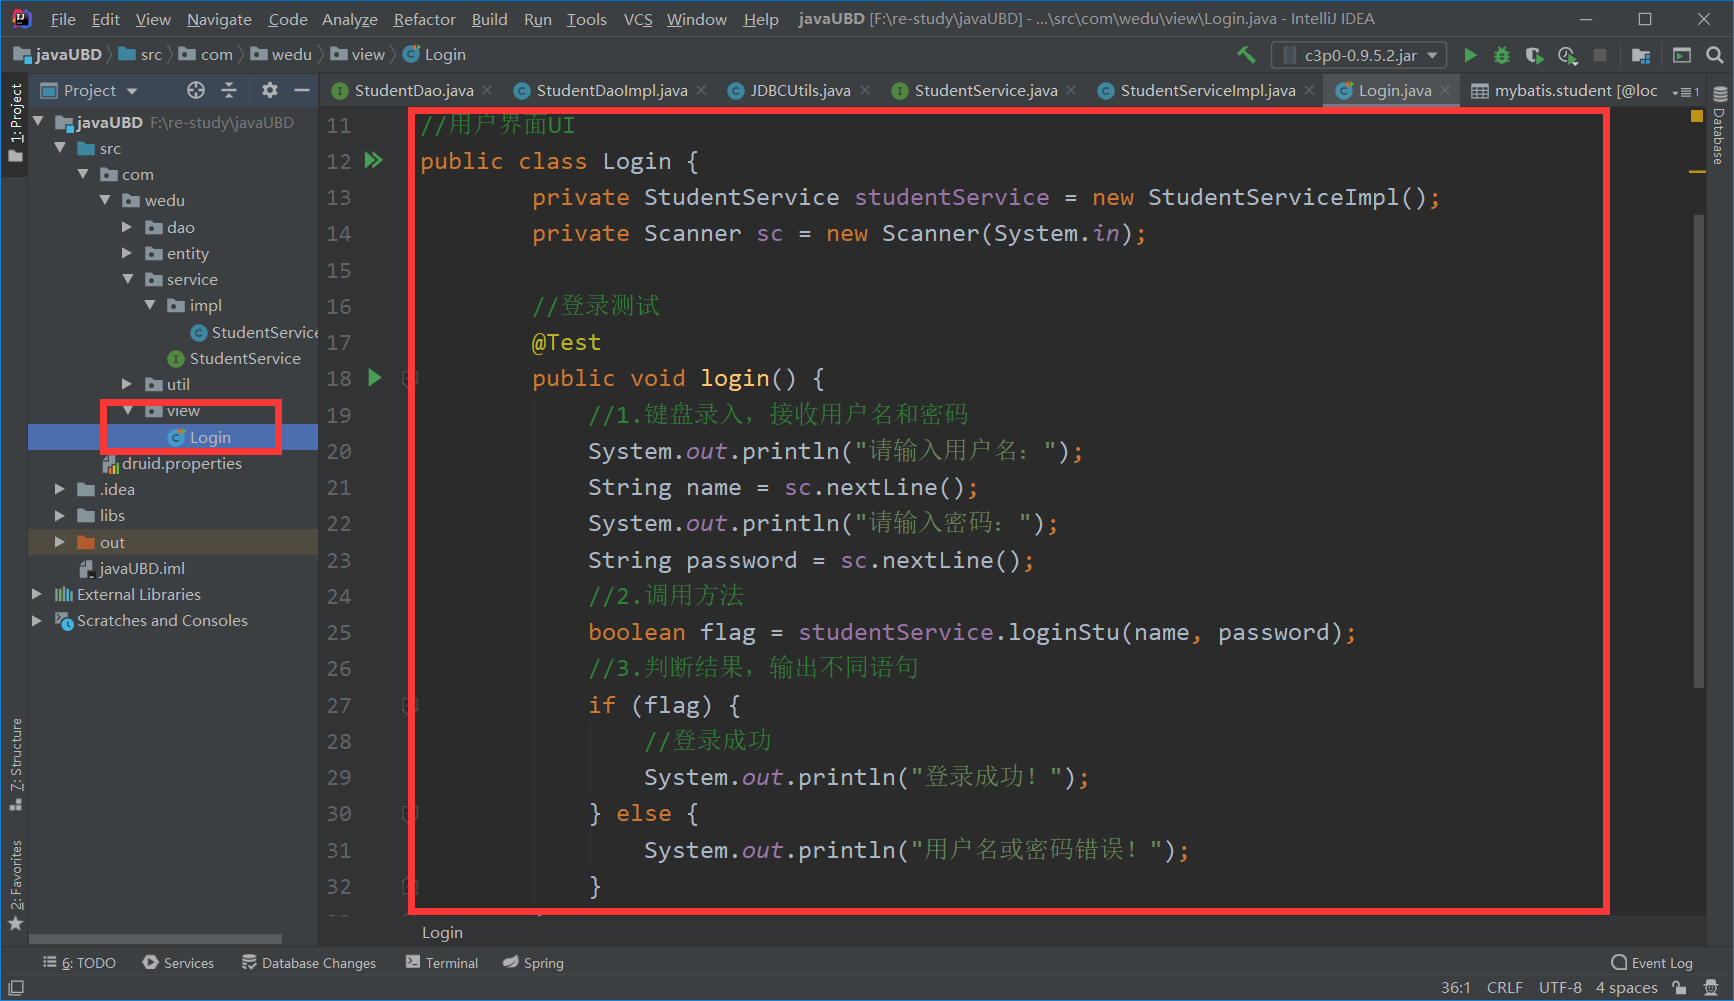1734x1001 pixels.
Task: Run login() test via gutter arrow on line 18
Action: click(374, 378)
